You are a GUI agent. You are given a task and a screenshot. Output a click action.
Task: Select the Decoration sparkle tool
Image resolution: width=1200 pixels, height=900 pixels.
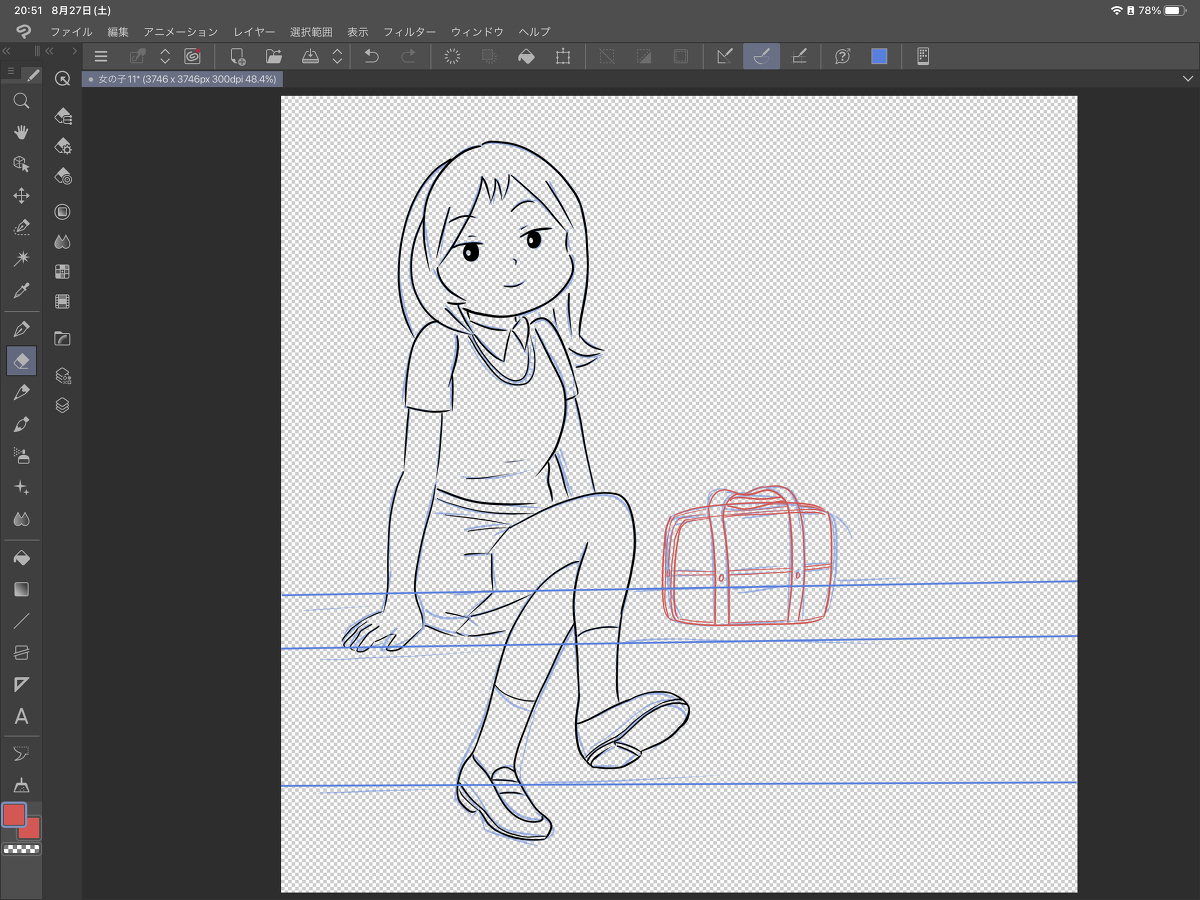click(21, 488)
